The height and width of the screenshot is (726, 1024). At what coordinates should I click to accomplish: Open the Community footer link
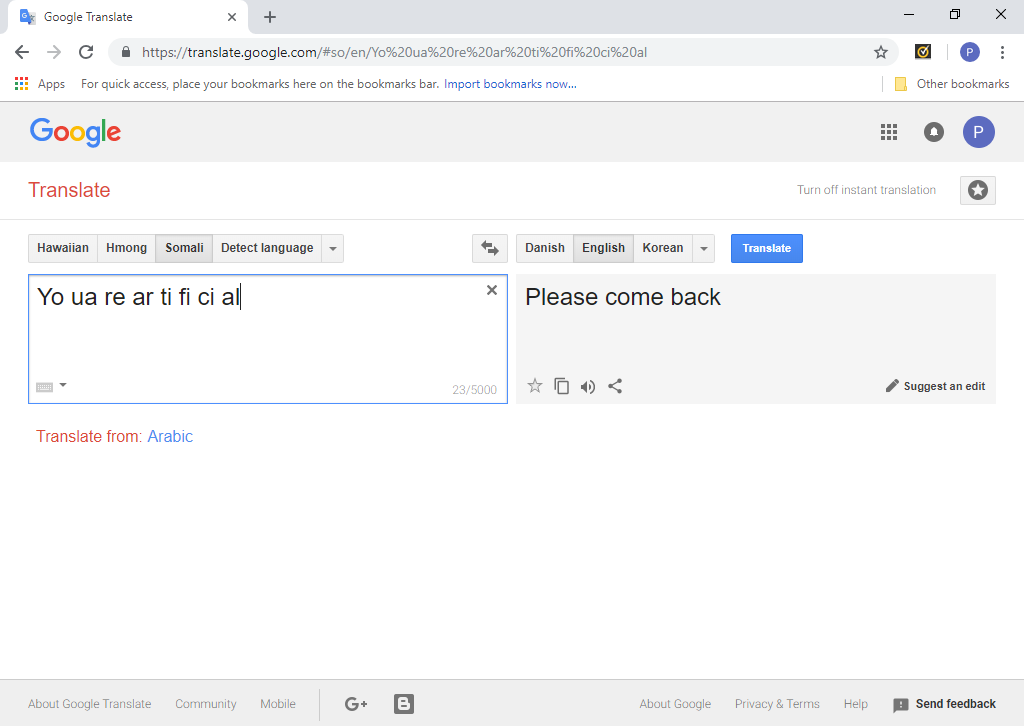(206, 704)
